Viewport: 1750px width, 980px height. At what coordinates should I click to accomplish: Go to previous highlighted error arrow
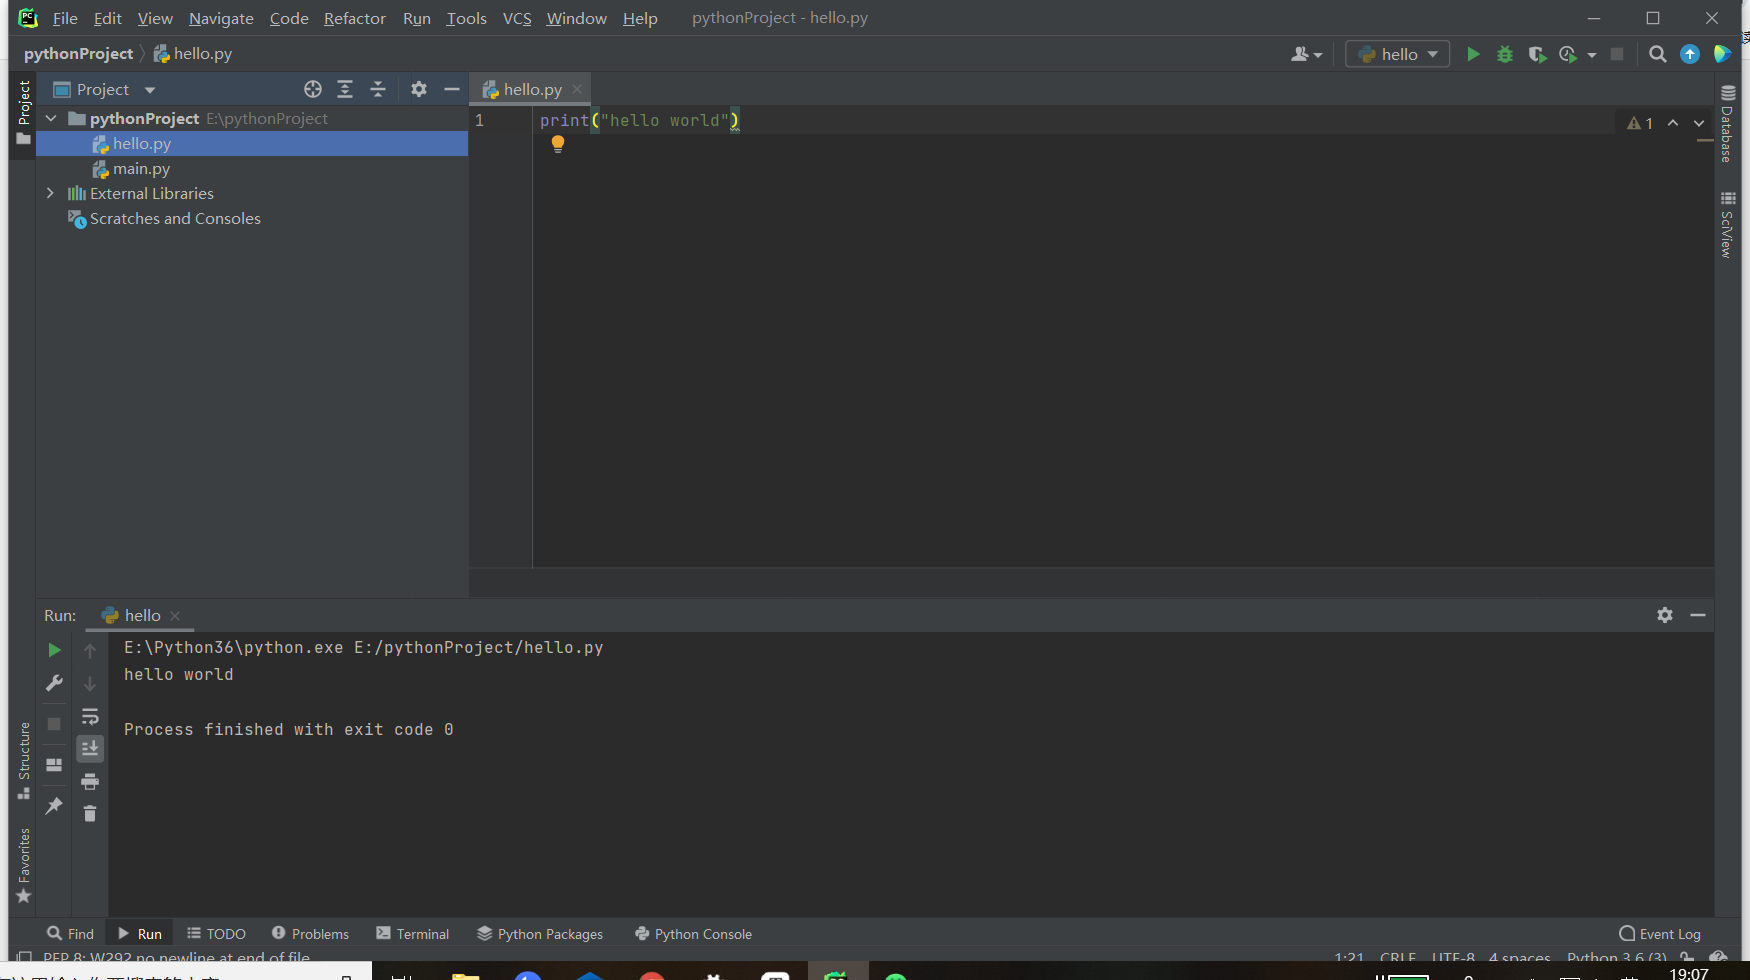pyautogui.click(x=1673, y=123)
